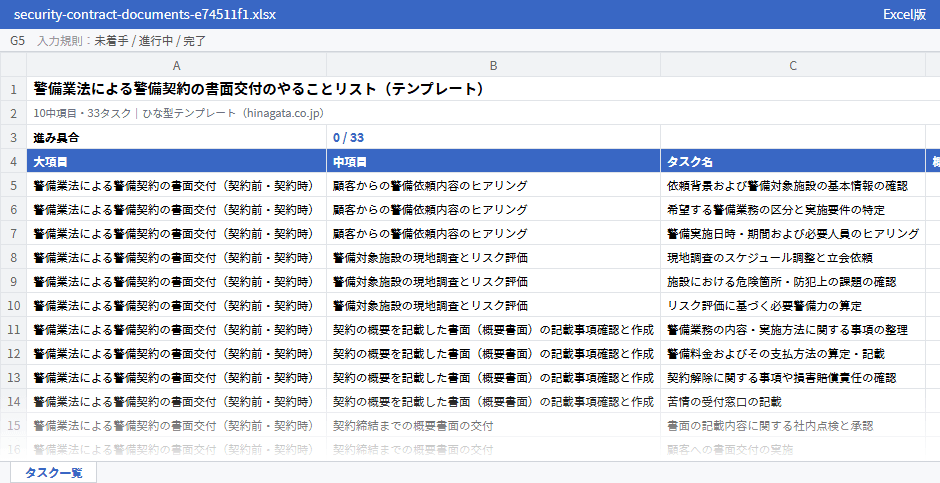Click cell リスク評価に基づく必要警備力の算定
This screenshot has width=940, height=483.
pyautogui.click(x=793, y=306)
